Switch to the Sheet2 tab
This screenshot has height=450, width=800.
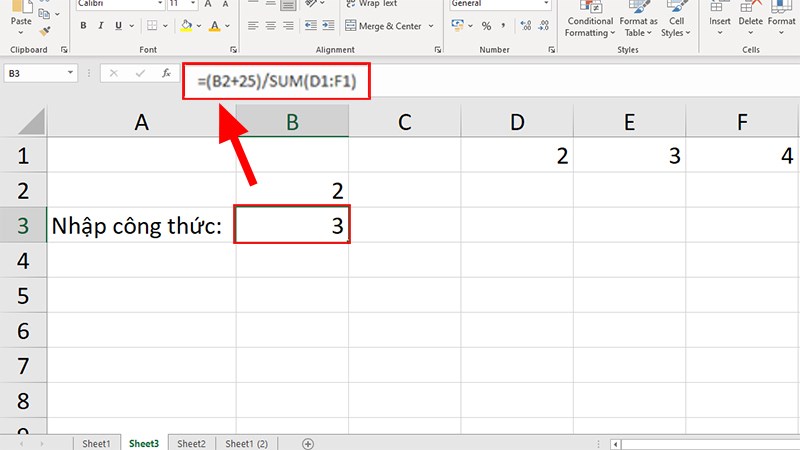[x=190, y=443]
